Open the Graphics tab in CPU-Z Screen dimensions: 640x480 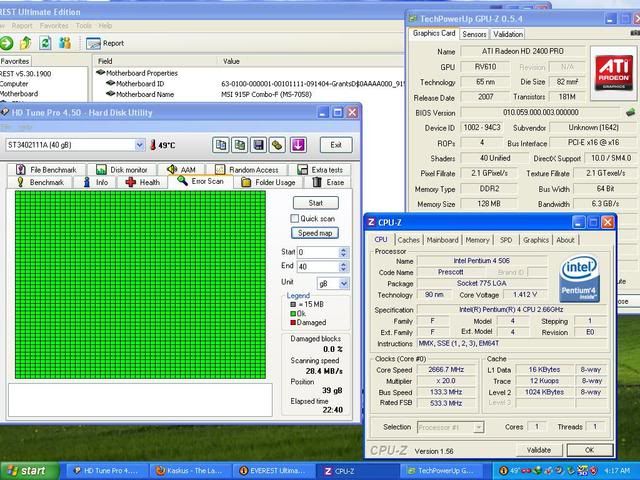click(536, 240)
